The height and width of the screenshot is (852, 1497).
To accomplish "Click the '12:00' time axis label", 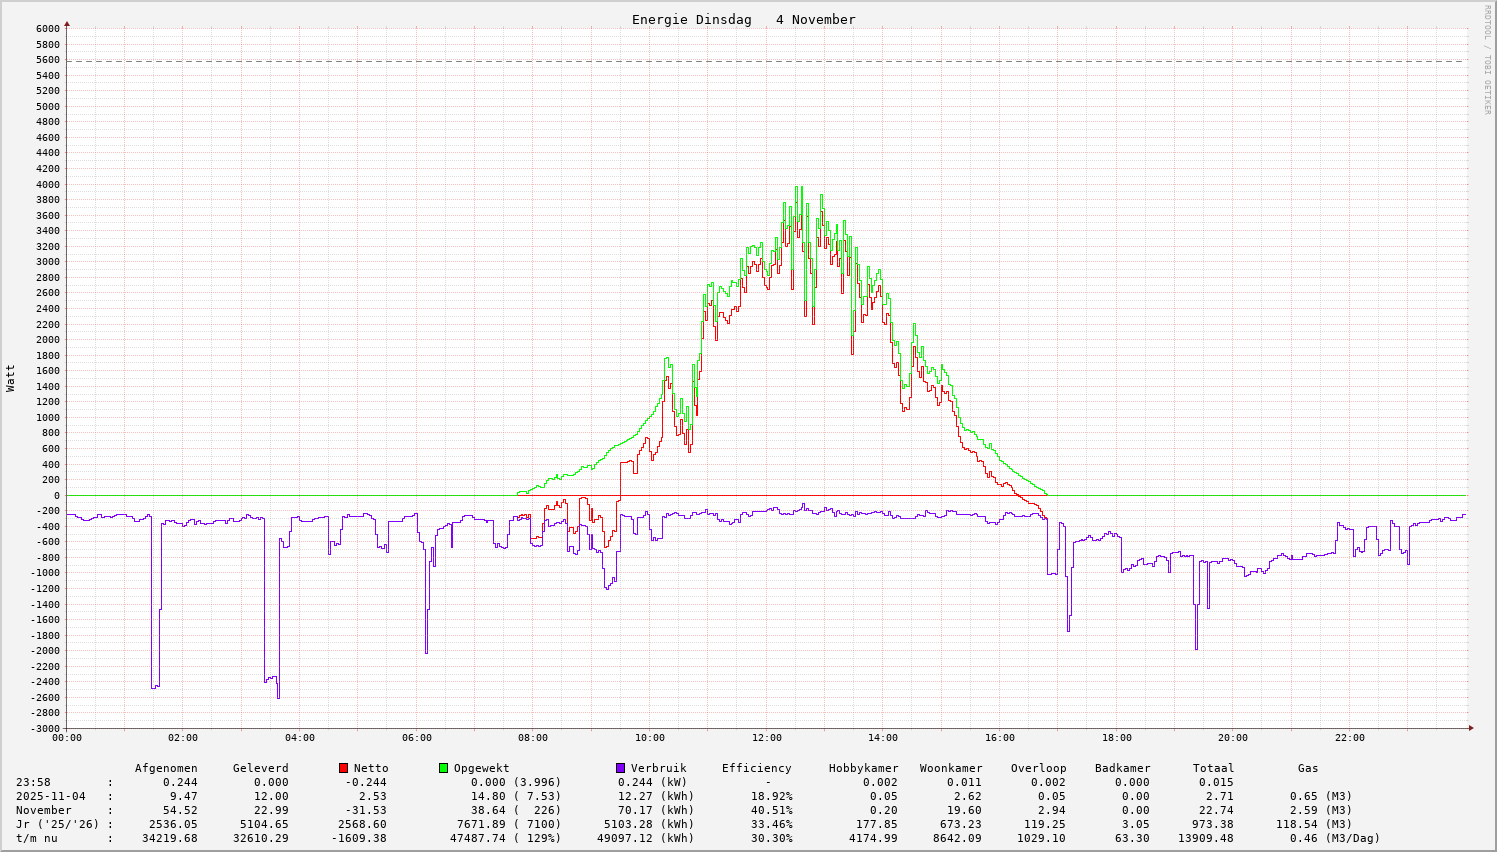I will pos(766,738).
